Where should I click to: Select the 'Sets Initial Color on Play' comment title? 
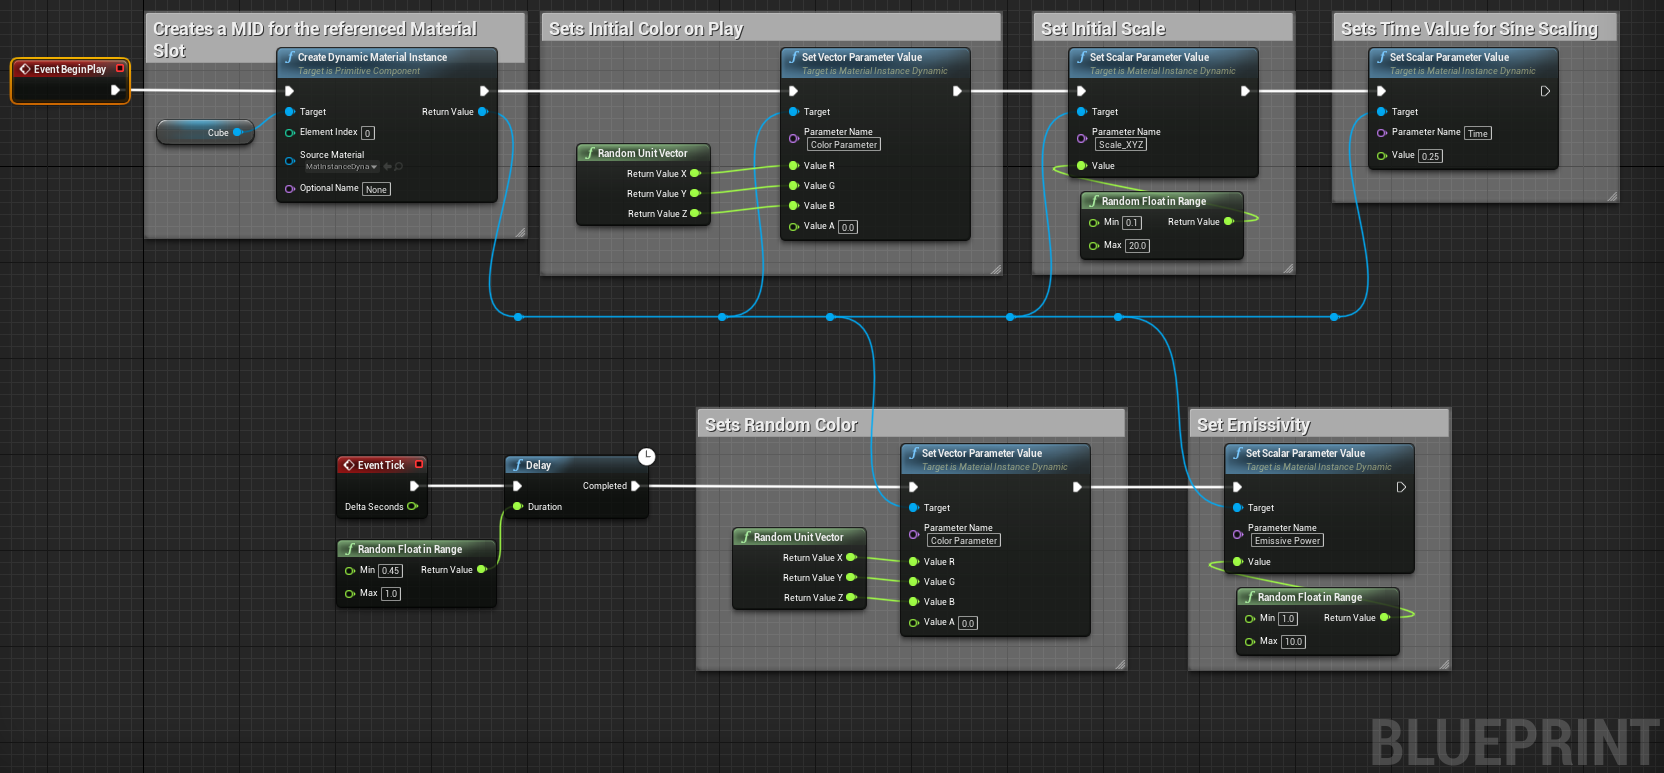click(x=646, y=29)
